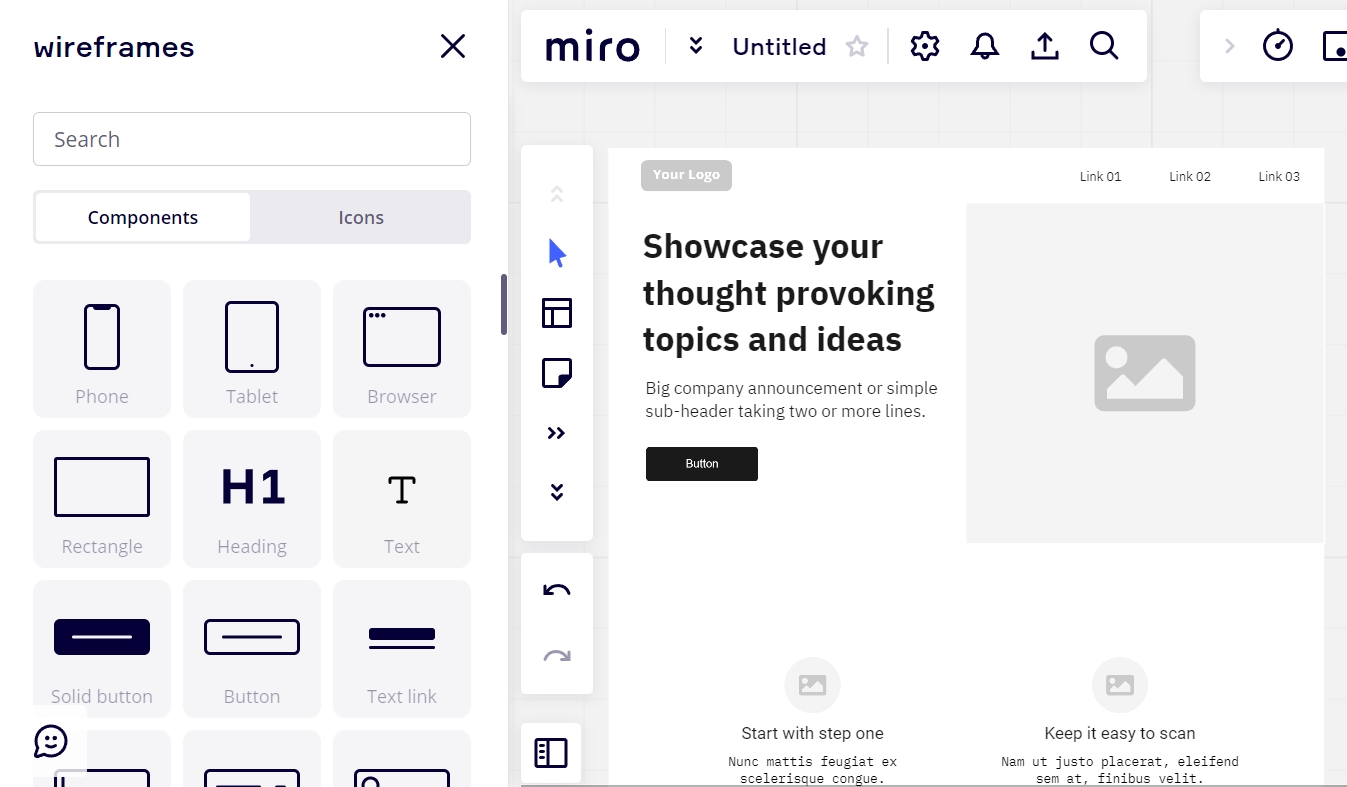Image resolution: width=1347 pixels, height=787 pixels.
Task: Select the image icon above Keep it easy
Action: click(1120, 685)
